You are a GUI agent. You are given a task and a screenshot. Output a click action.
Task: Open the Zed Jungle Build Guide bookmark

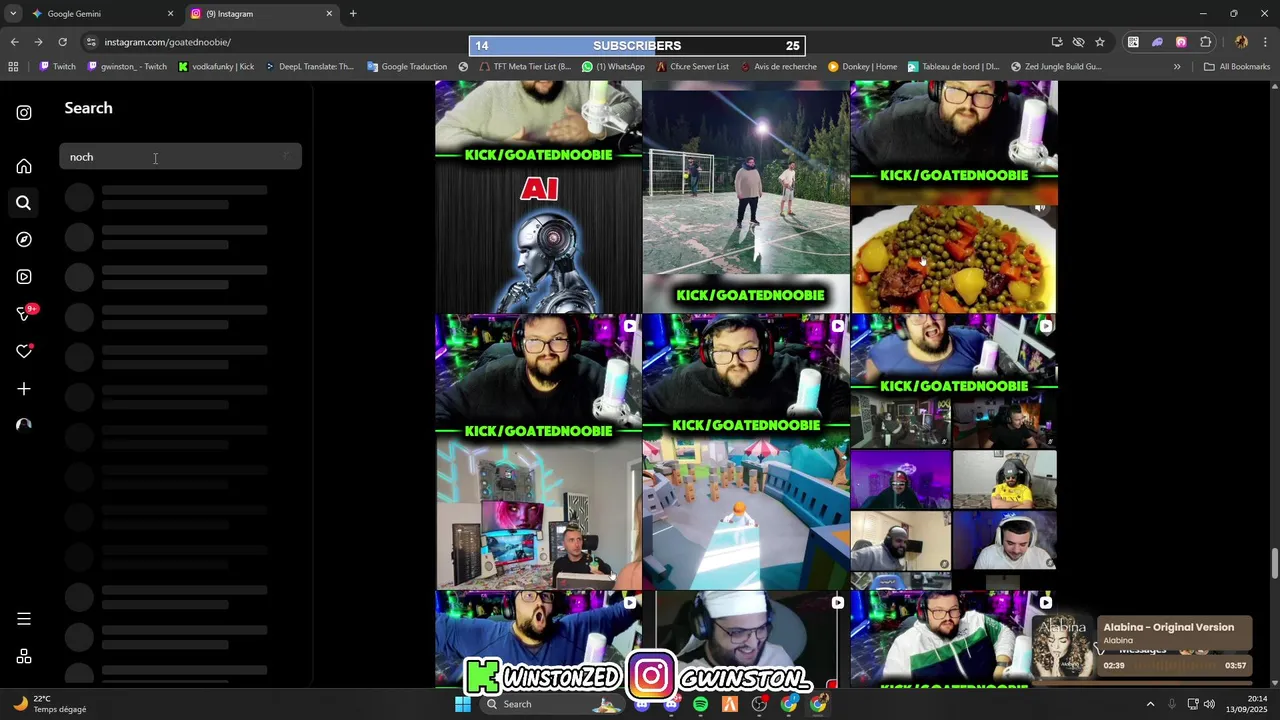[1056, 67]
